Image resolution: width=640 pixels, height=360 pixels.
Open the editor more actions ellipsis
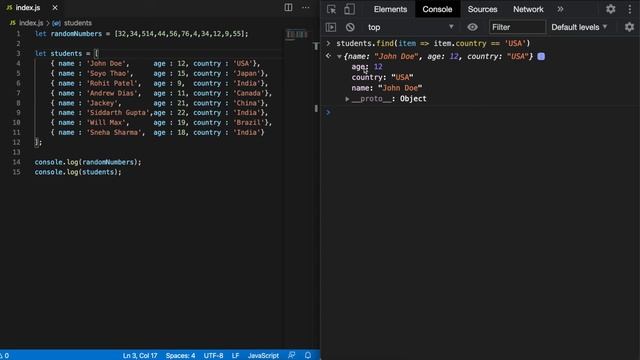[305, 7]
